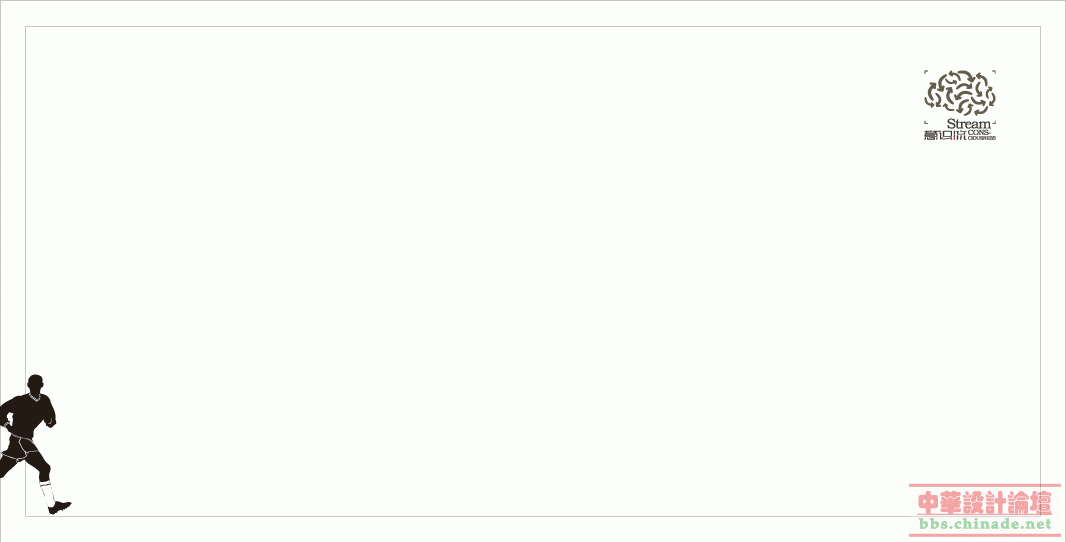Click the player's black shorts
The height and width of the screenshot is (542, 1066).
click(22, 449)
